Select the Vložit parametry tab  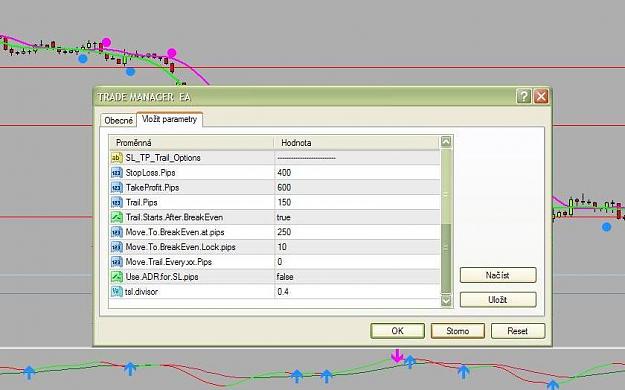(169, 119)
